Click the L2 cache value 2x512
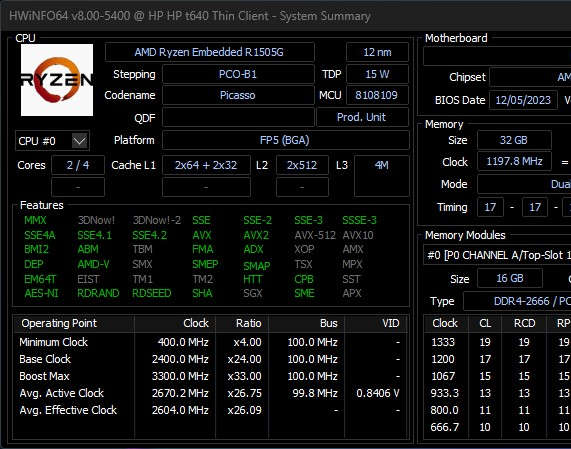The width and height of the screenshot is (571, 449). [302, 165]
